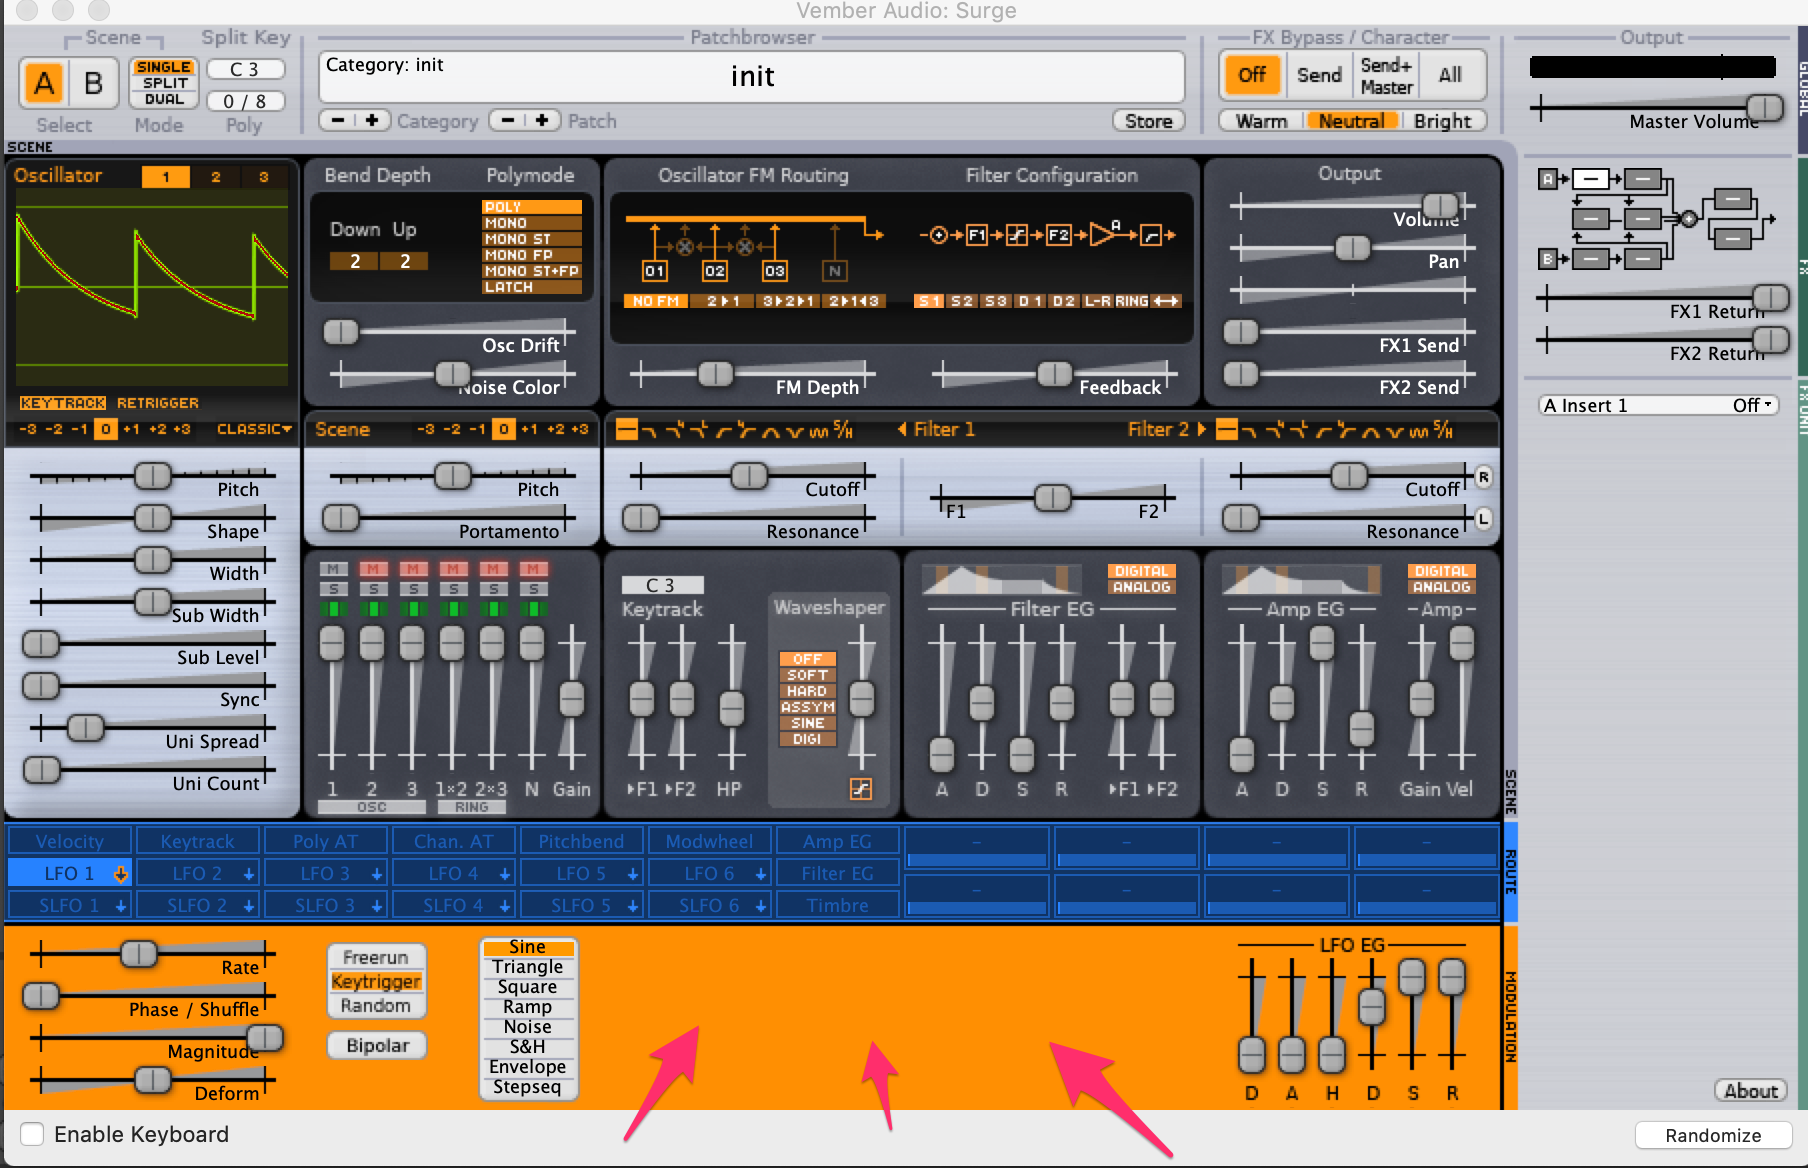This screenshot has width=1808, height=1168.
Task: Choose the sample & hold type for Filter 2
Action: [1443, 430]
